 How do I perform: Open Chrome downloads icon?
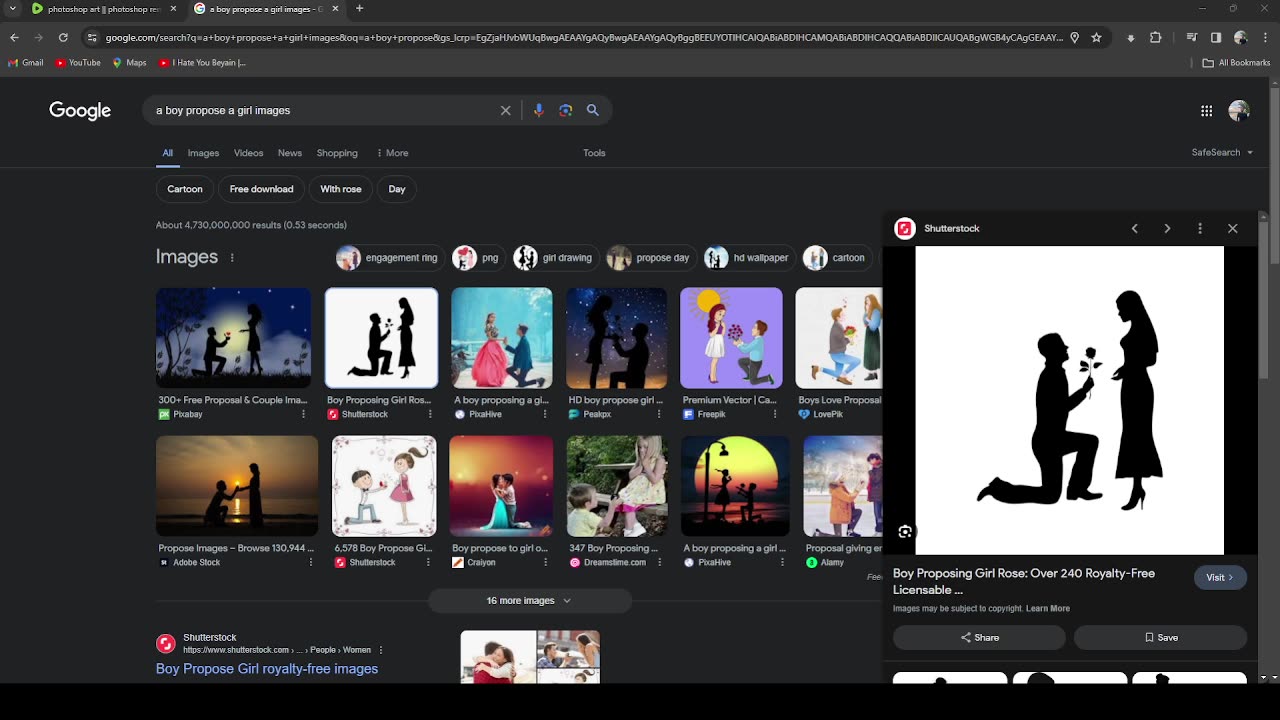coord(1130,38)
